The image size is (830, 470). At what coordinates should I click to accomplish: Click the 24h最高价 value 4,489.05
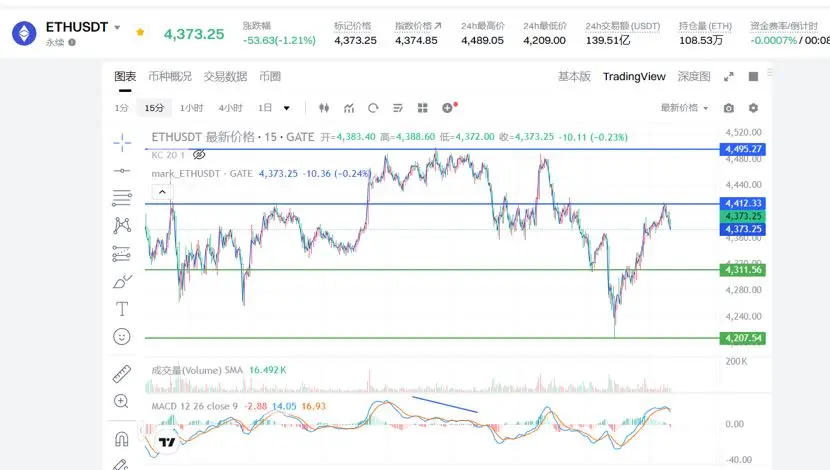[x=482, y=40]
